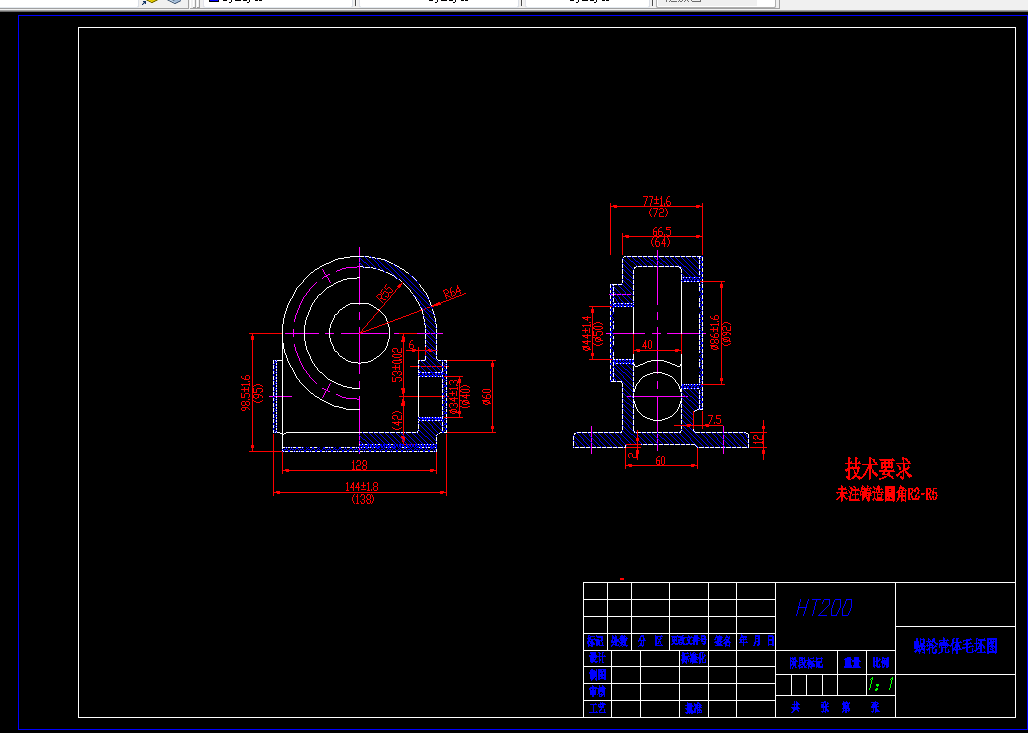
Task: Select the (138) reference dimension text
Action: tap(363, 500)
